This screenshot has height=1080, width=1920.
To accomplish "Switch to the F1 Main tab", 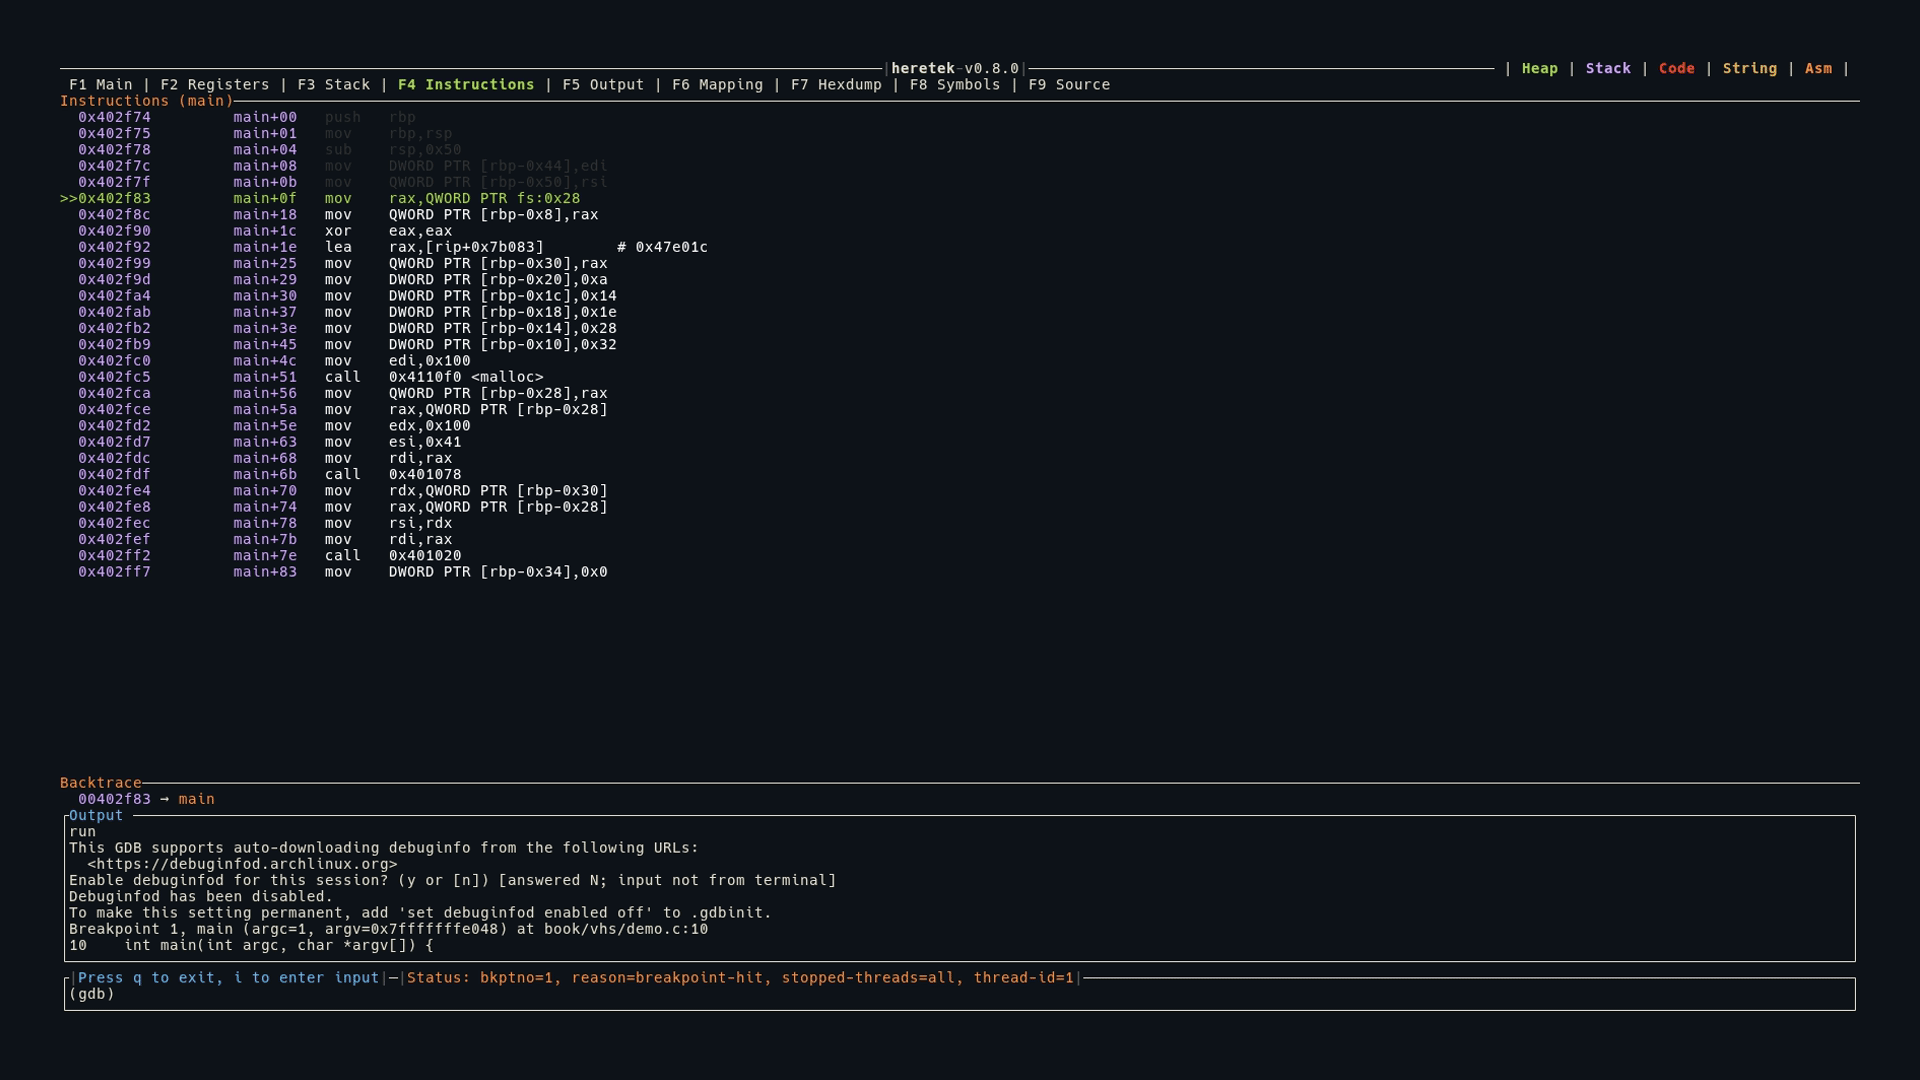I will [x=101, y=85].
